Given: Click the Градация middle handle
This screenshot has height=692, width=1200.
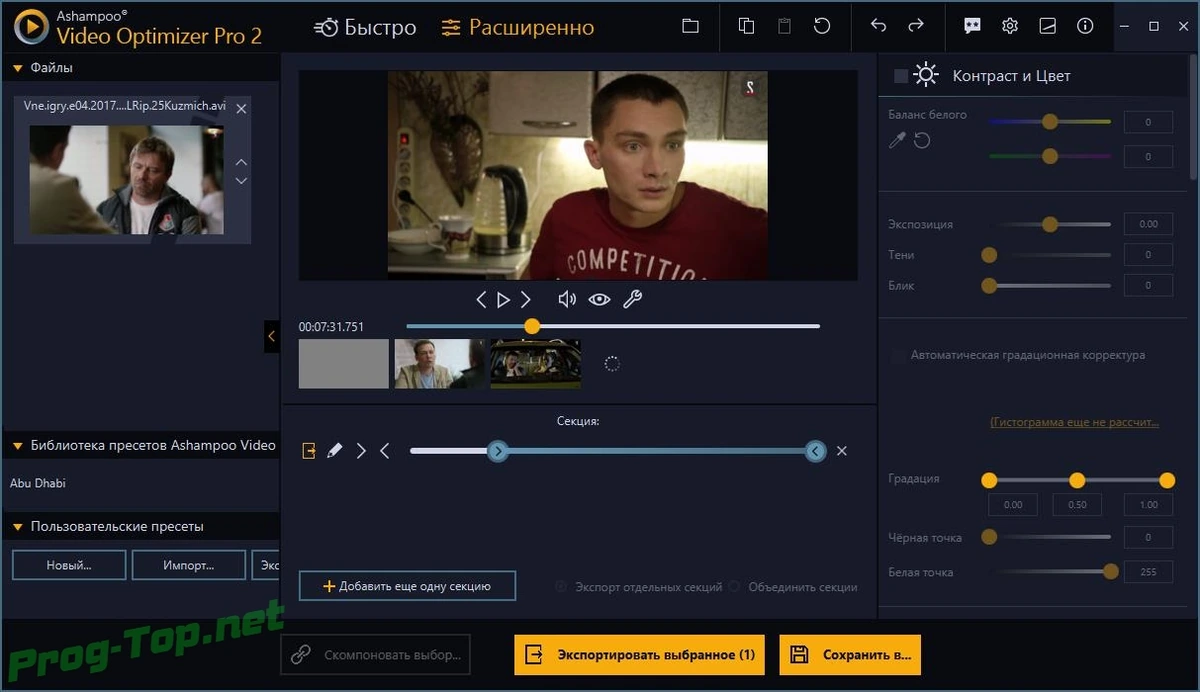Looking at the screenshot, I should [1077, 480].
